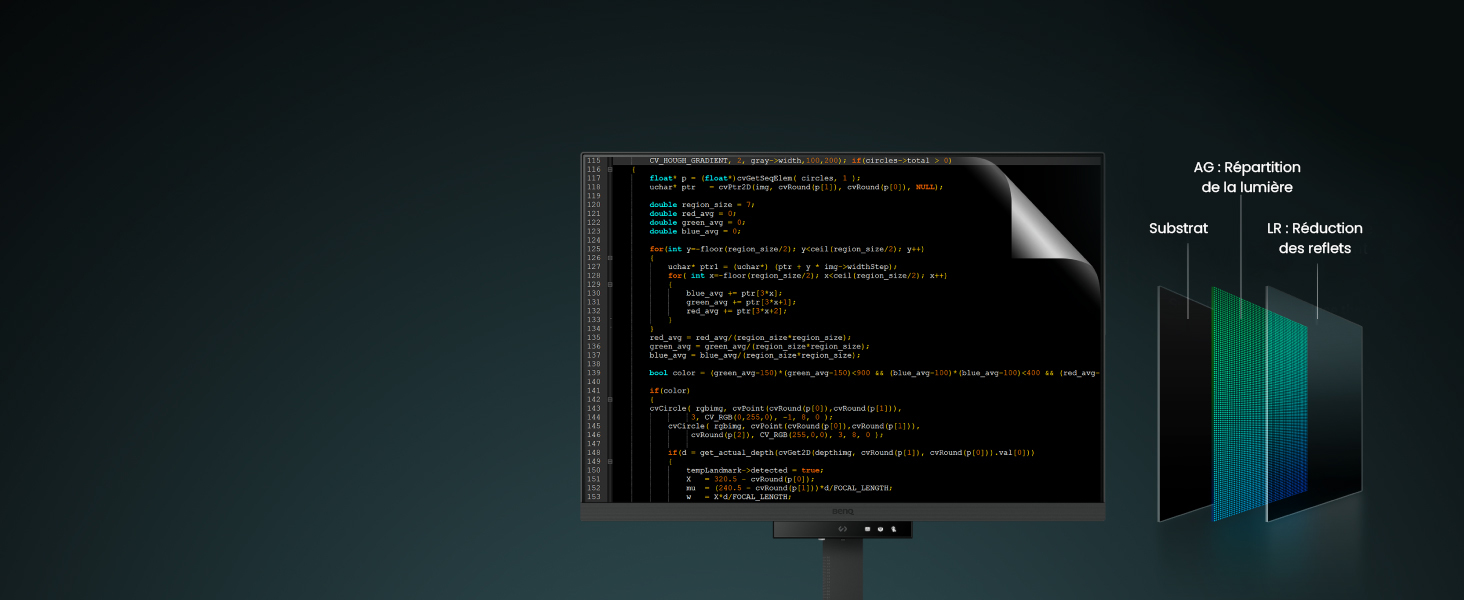Image resolution: width=1464 pixels, height=600 pixels.
Task: Select the transparent LR glass layer
Action: pyautogui.click(x=1314, y=404)
